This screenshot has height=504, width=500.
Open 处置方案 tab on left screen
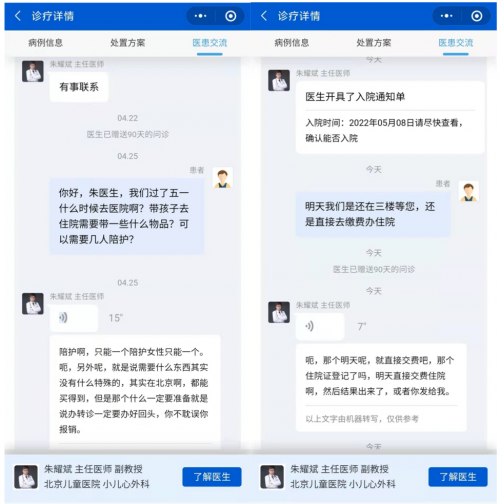(x=128, y=43)
